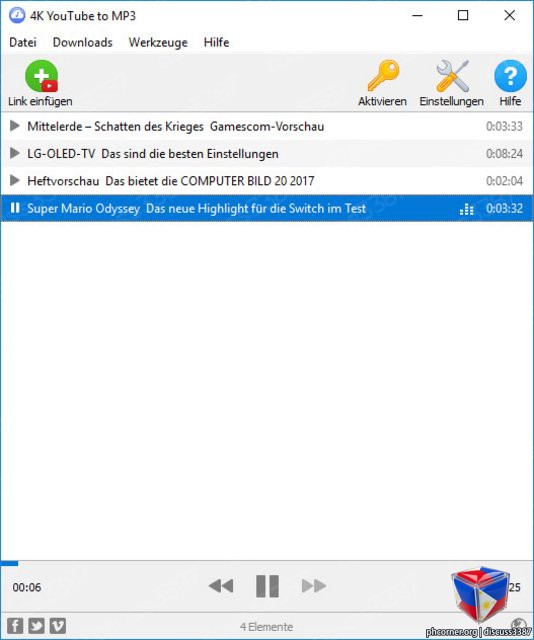
Task: Click the 0:03:32 duration value
Action: (504, 209)
